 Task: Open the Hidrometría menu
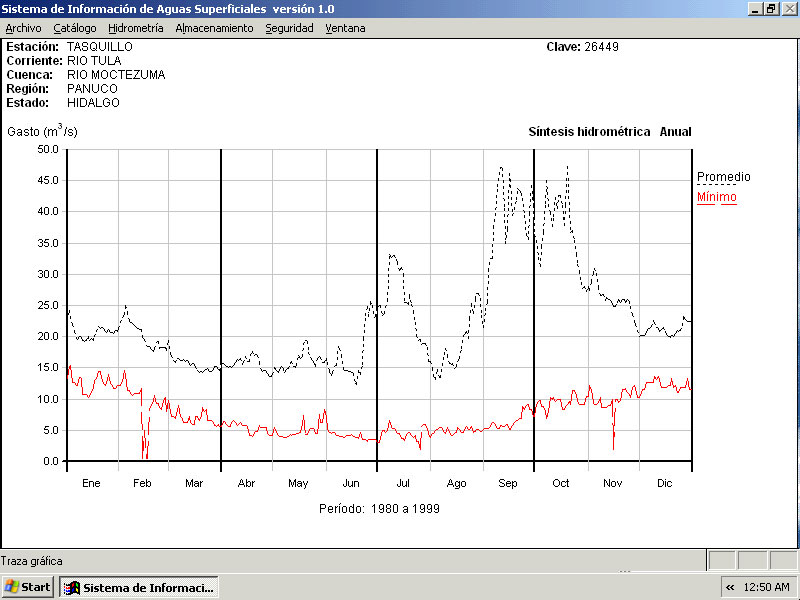pyautogui.click(x=135, y=28)
